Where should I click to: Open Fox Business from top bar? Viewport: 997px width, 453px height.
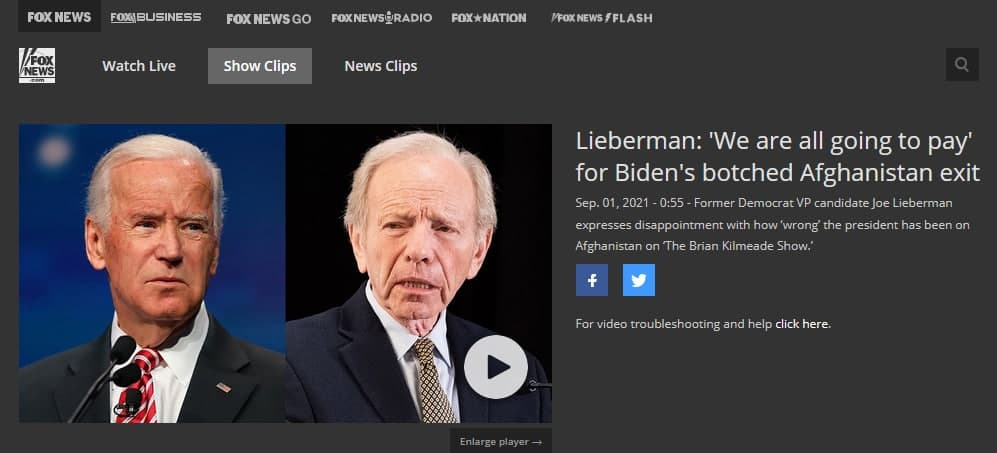point(156,17)
